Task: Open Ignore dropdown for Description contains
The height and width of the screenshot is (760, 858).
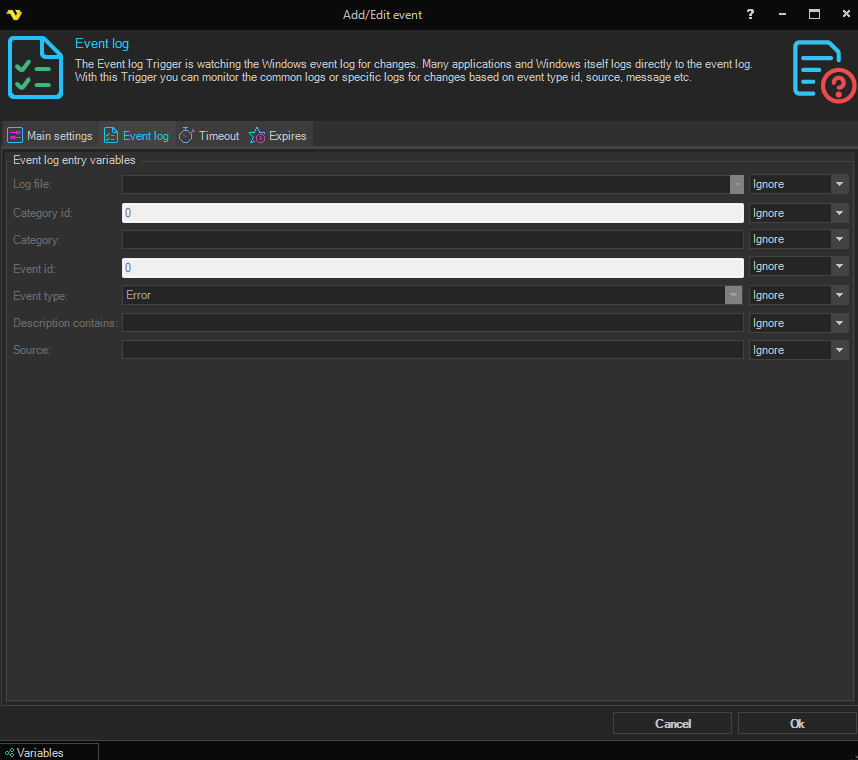Action: click(839, 323)
